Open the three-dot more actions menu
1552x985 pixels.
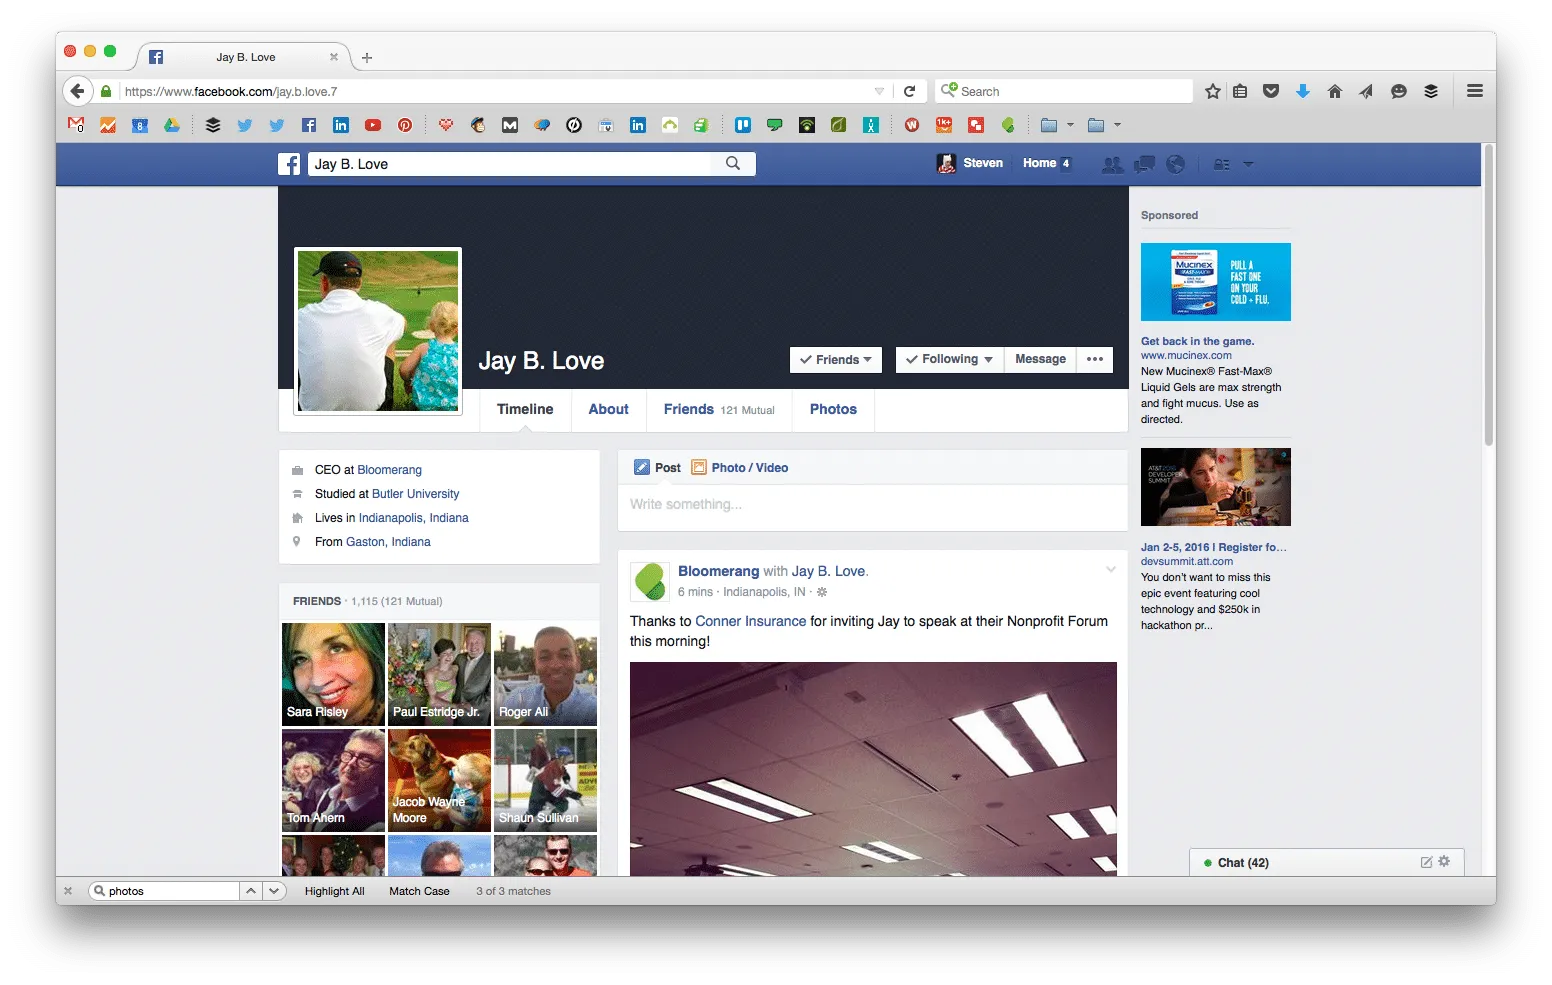click(x=1095, y=360)
